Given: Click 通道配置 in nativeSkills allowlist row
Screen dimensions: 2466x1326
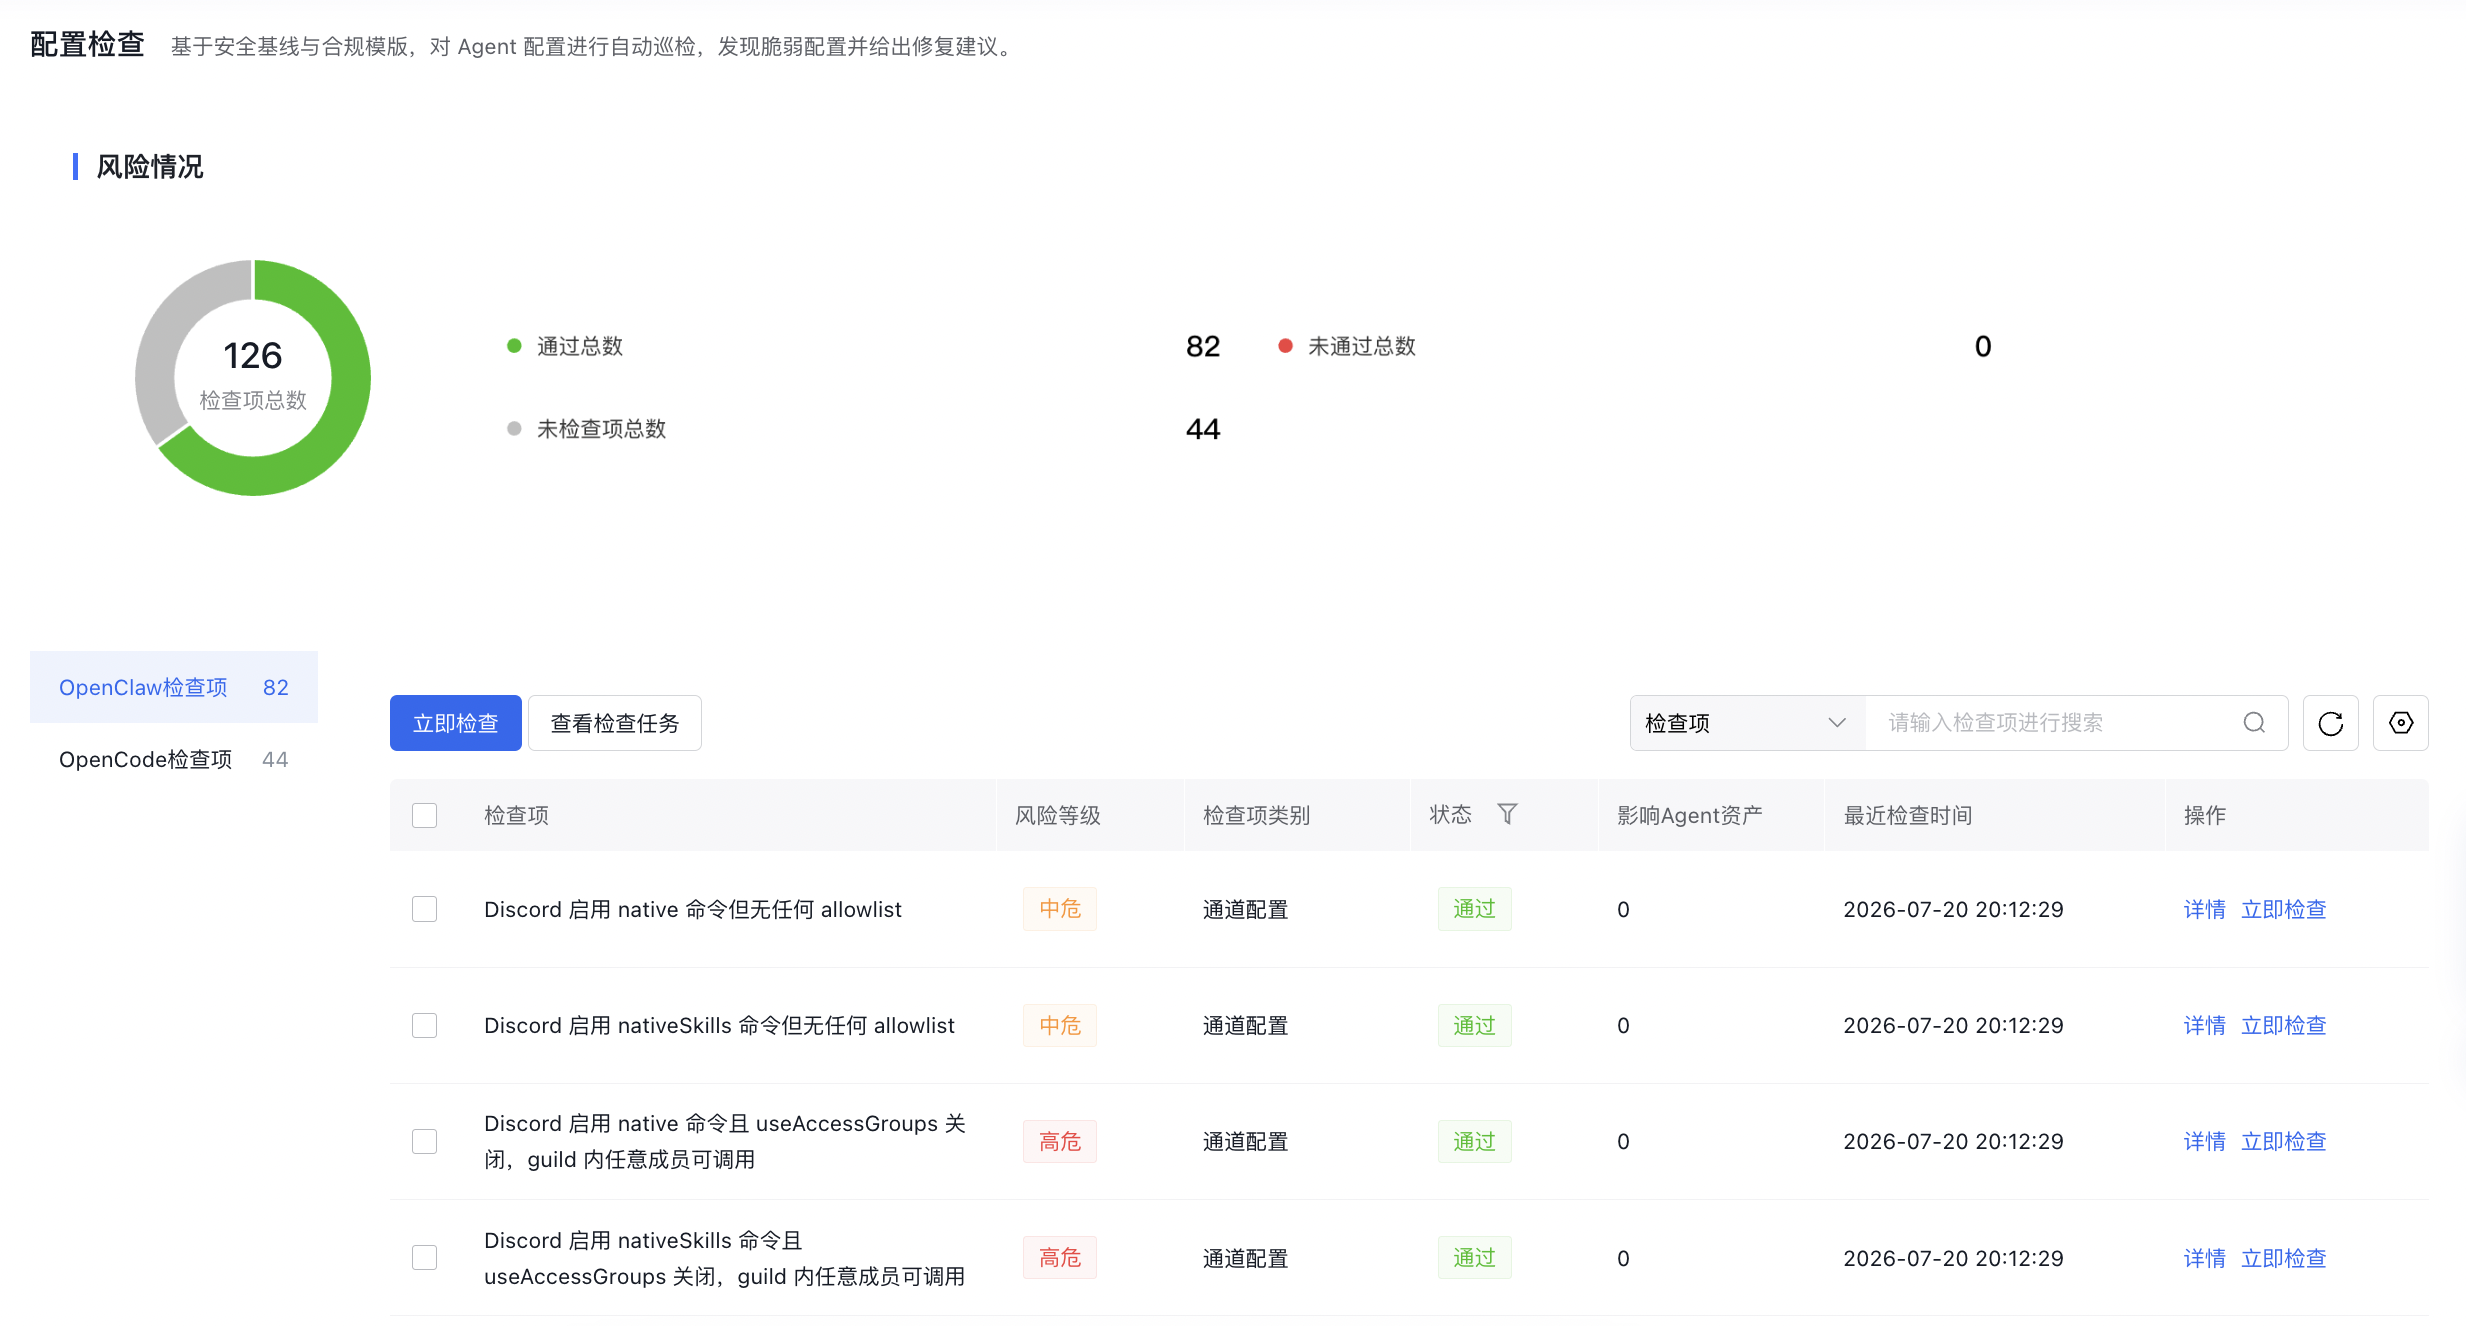Looking at the screenshot, I should [x=1246, y=1025].
